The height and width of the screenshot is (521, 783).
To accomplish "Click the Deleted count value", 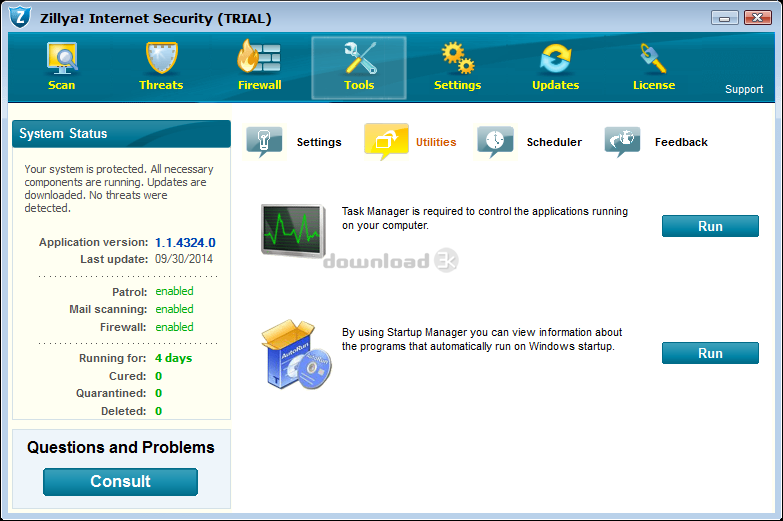I will [x=158, y=411].
